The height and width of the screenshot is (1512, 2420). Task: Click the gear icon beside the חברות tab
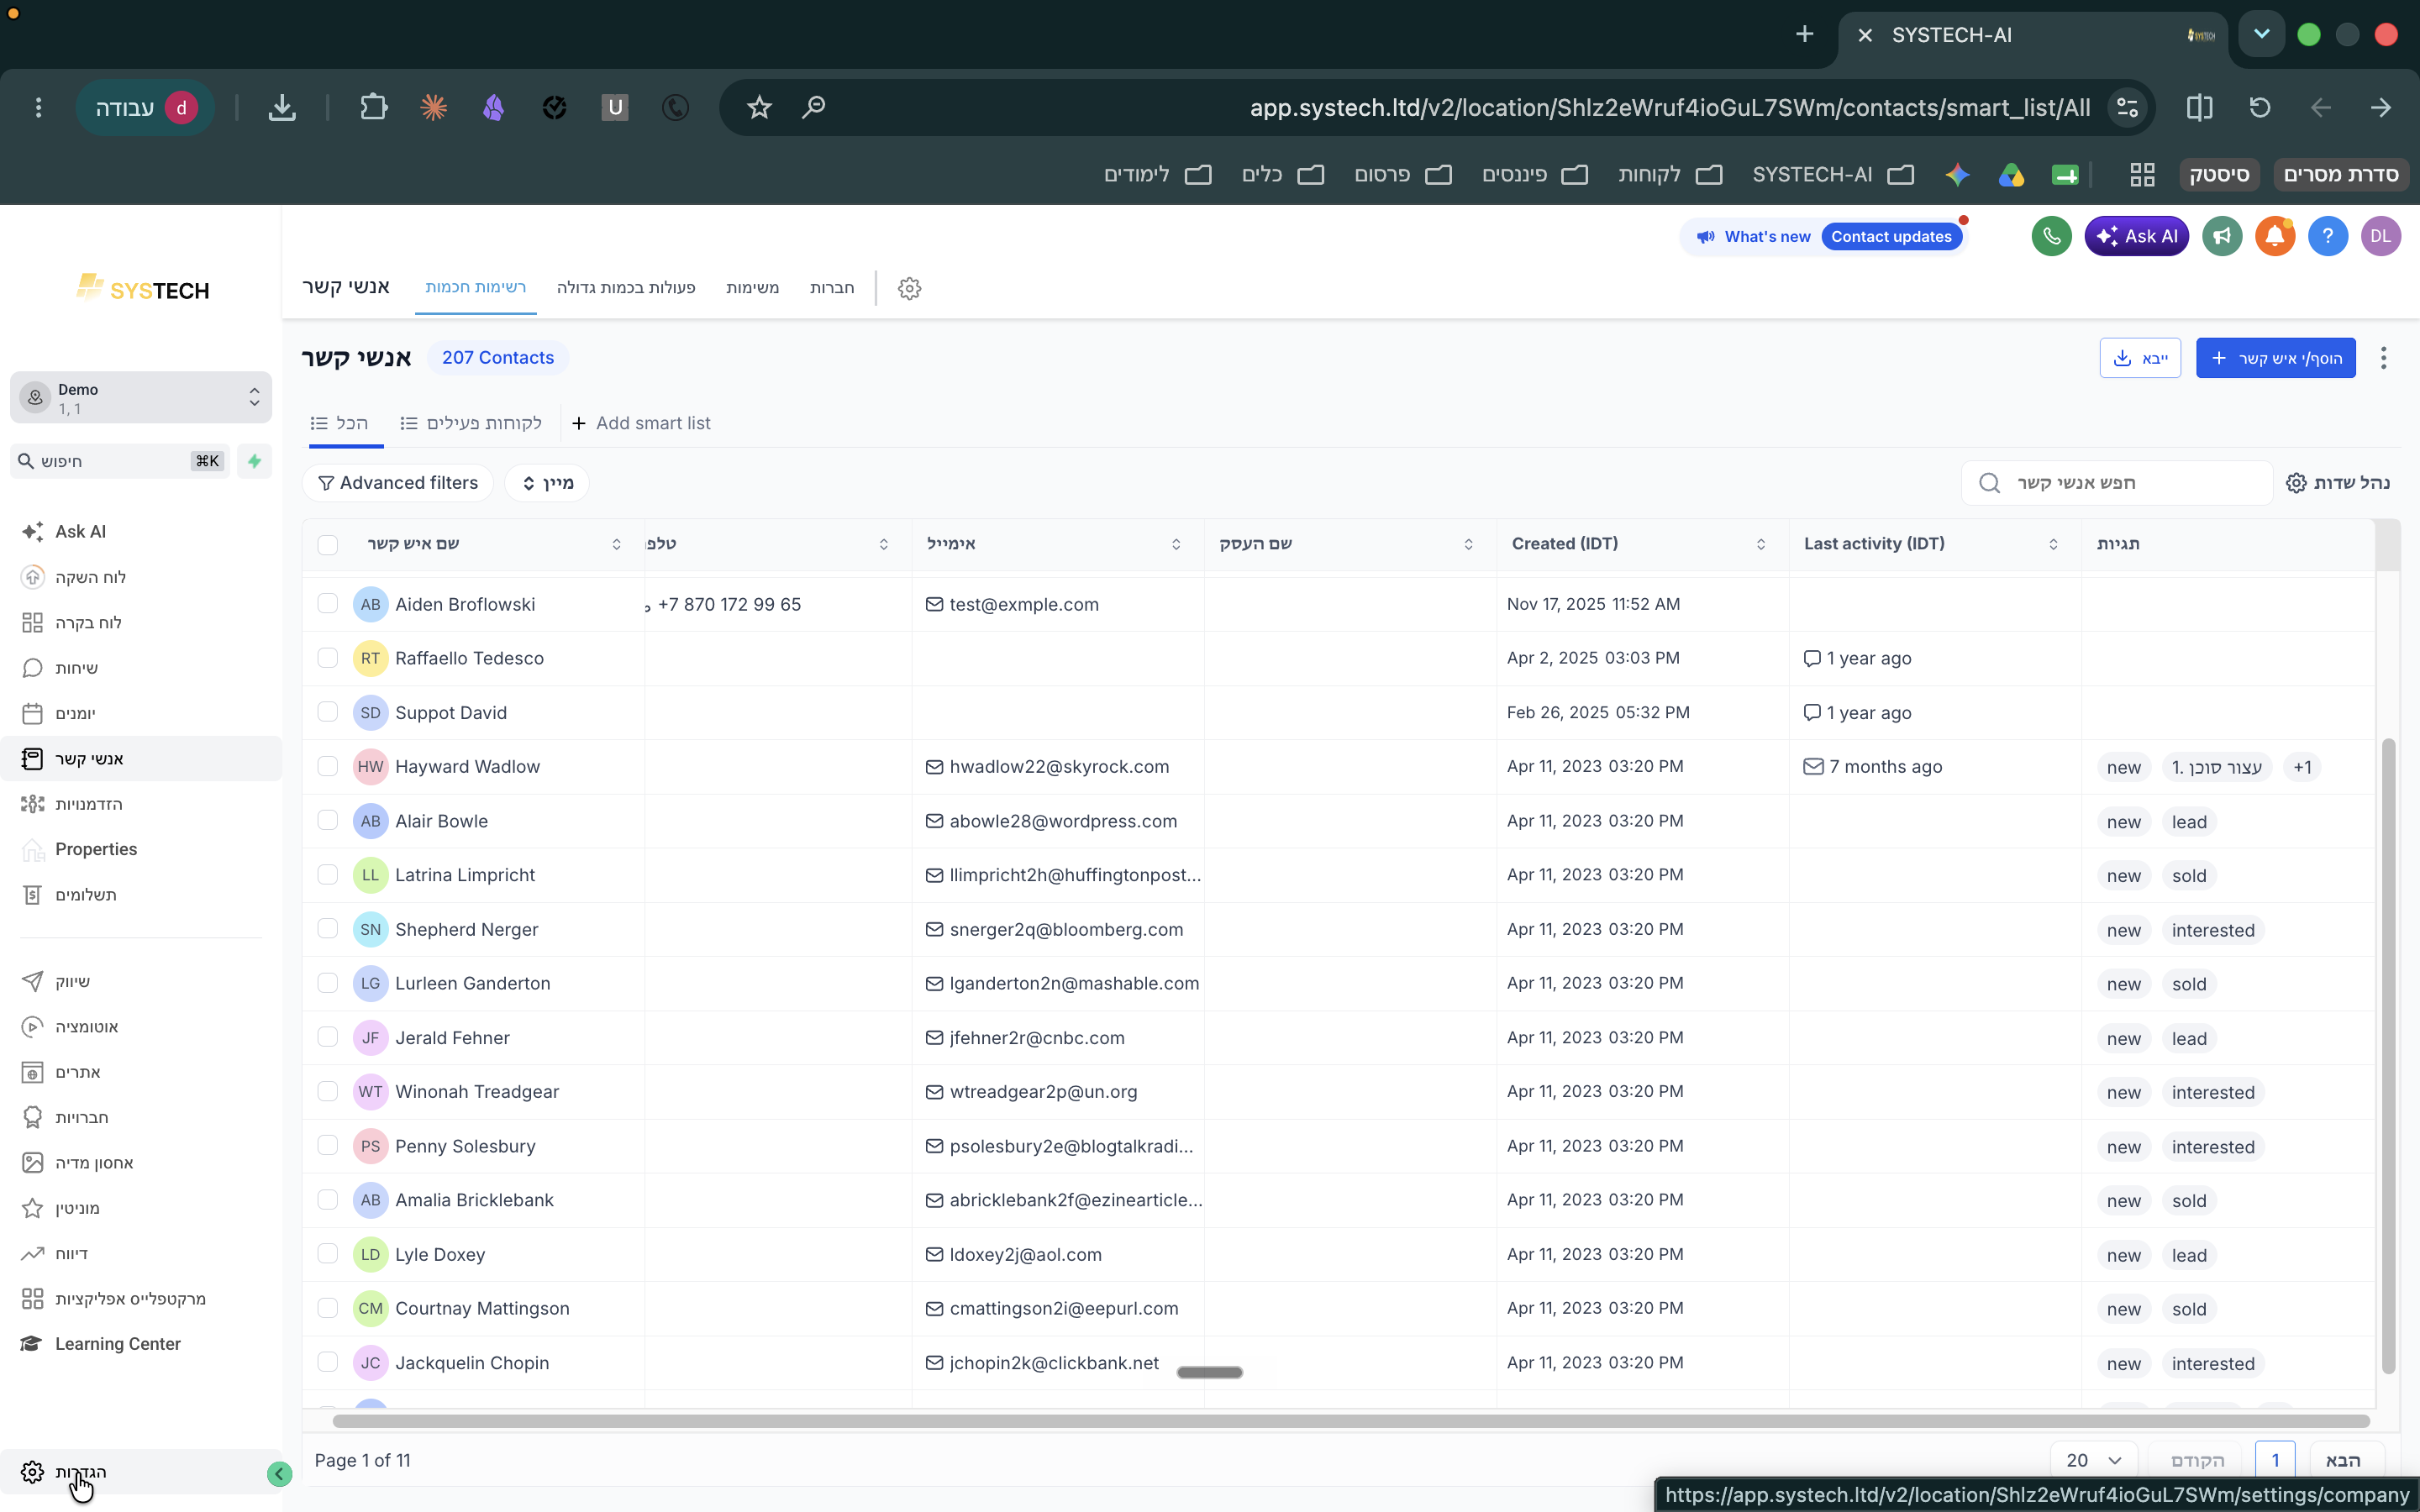[909, 288]
